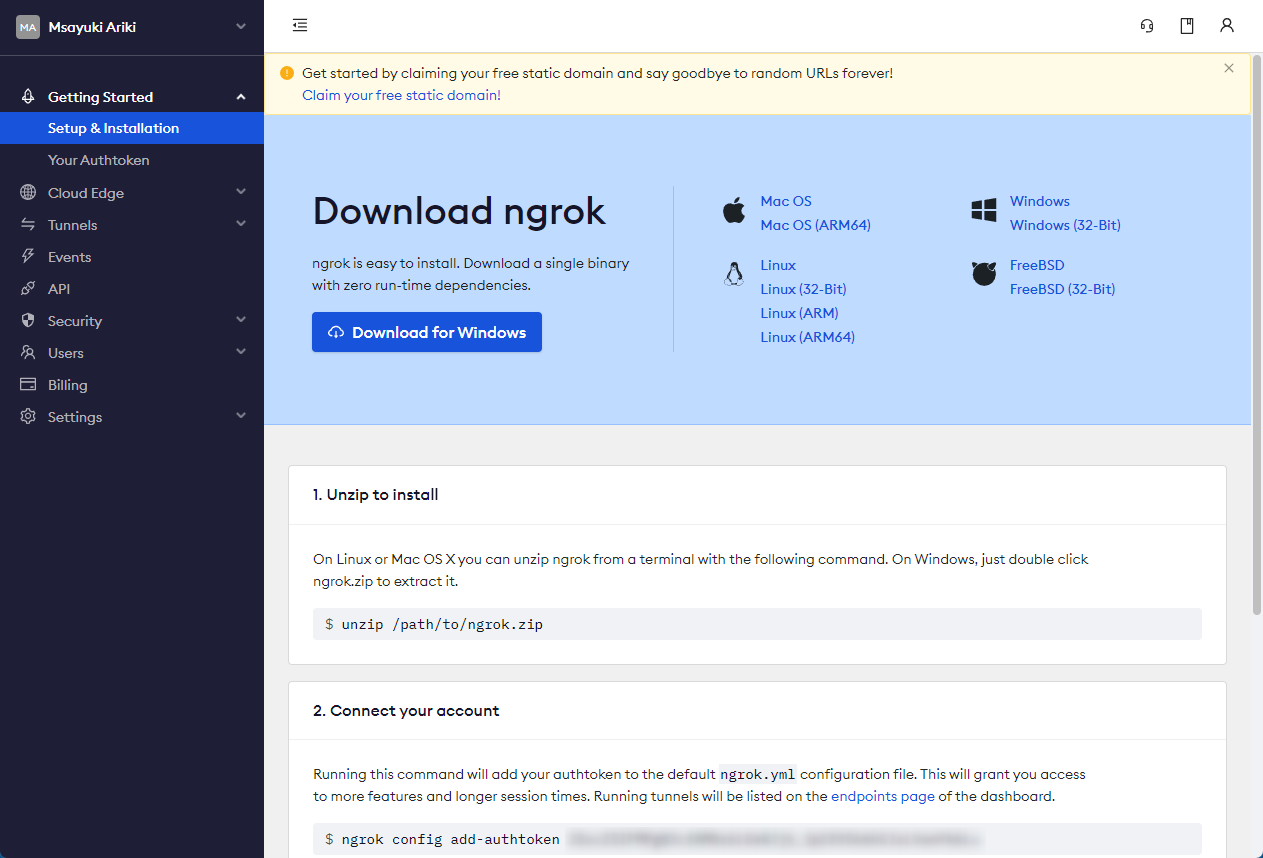
Task: Dismiss the static domain banner notification
Action: click(x=1228, y=68)
